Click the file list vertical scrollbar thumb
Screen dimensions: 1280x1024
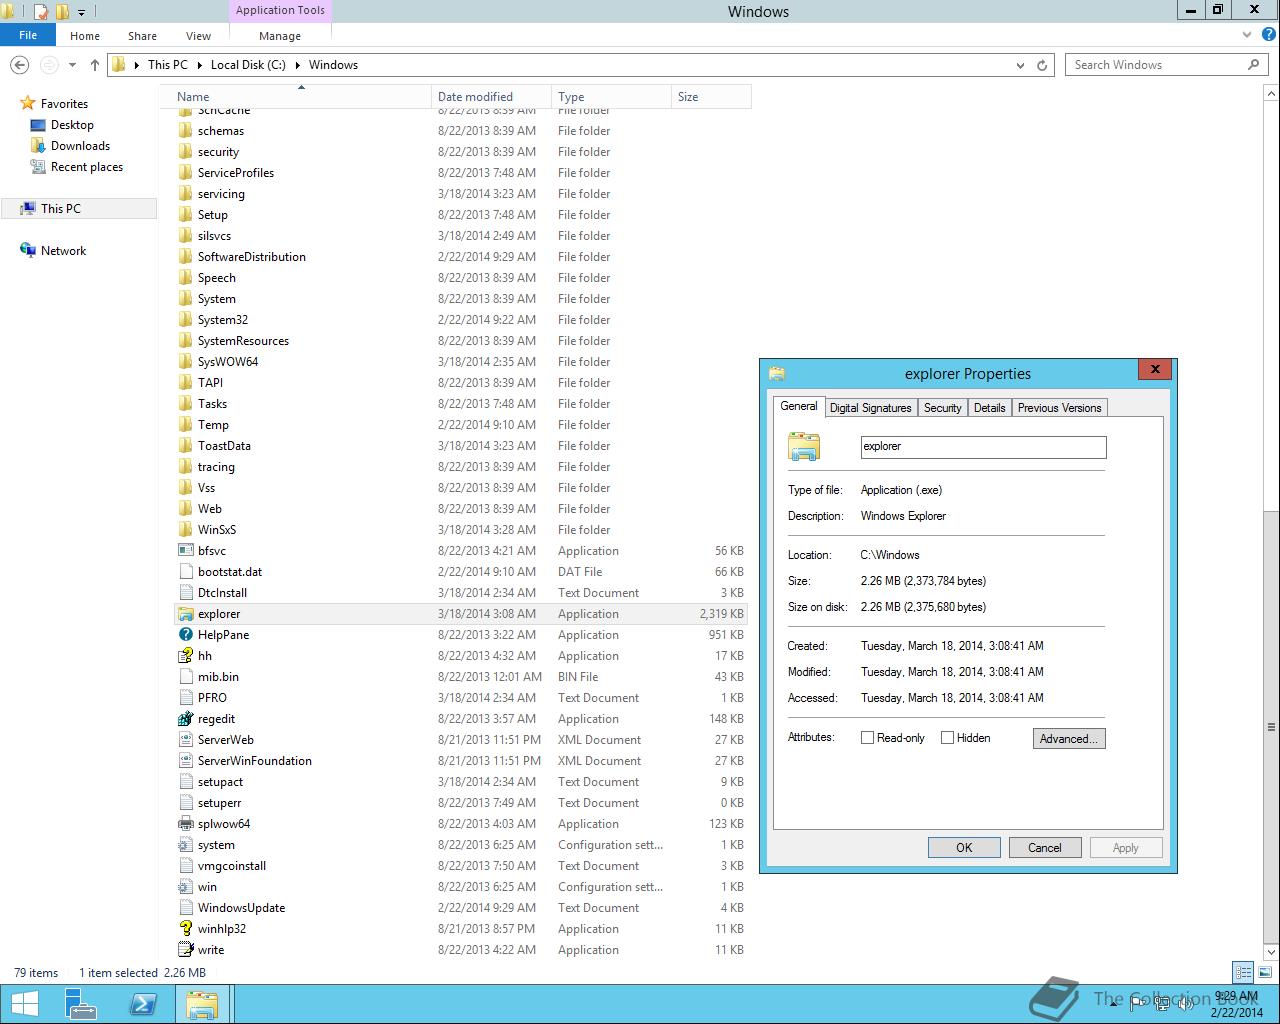point(1271,725)
